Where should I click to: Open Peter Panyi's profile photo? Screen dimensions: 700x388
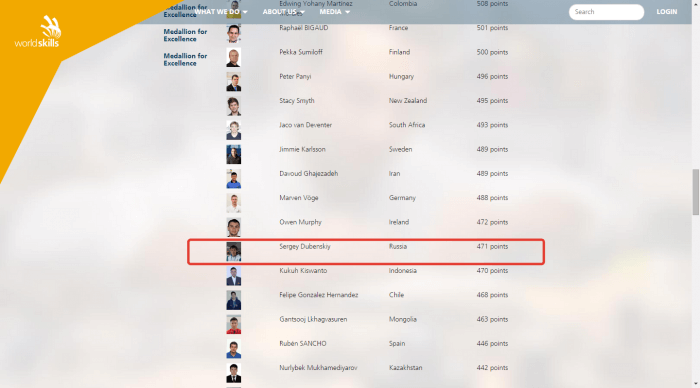point(233,82)
